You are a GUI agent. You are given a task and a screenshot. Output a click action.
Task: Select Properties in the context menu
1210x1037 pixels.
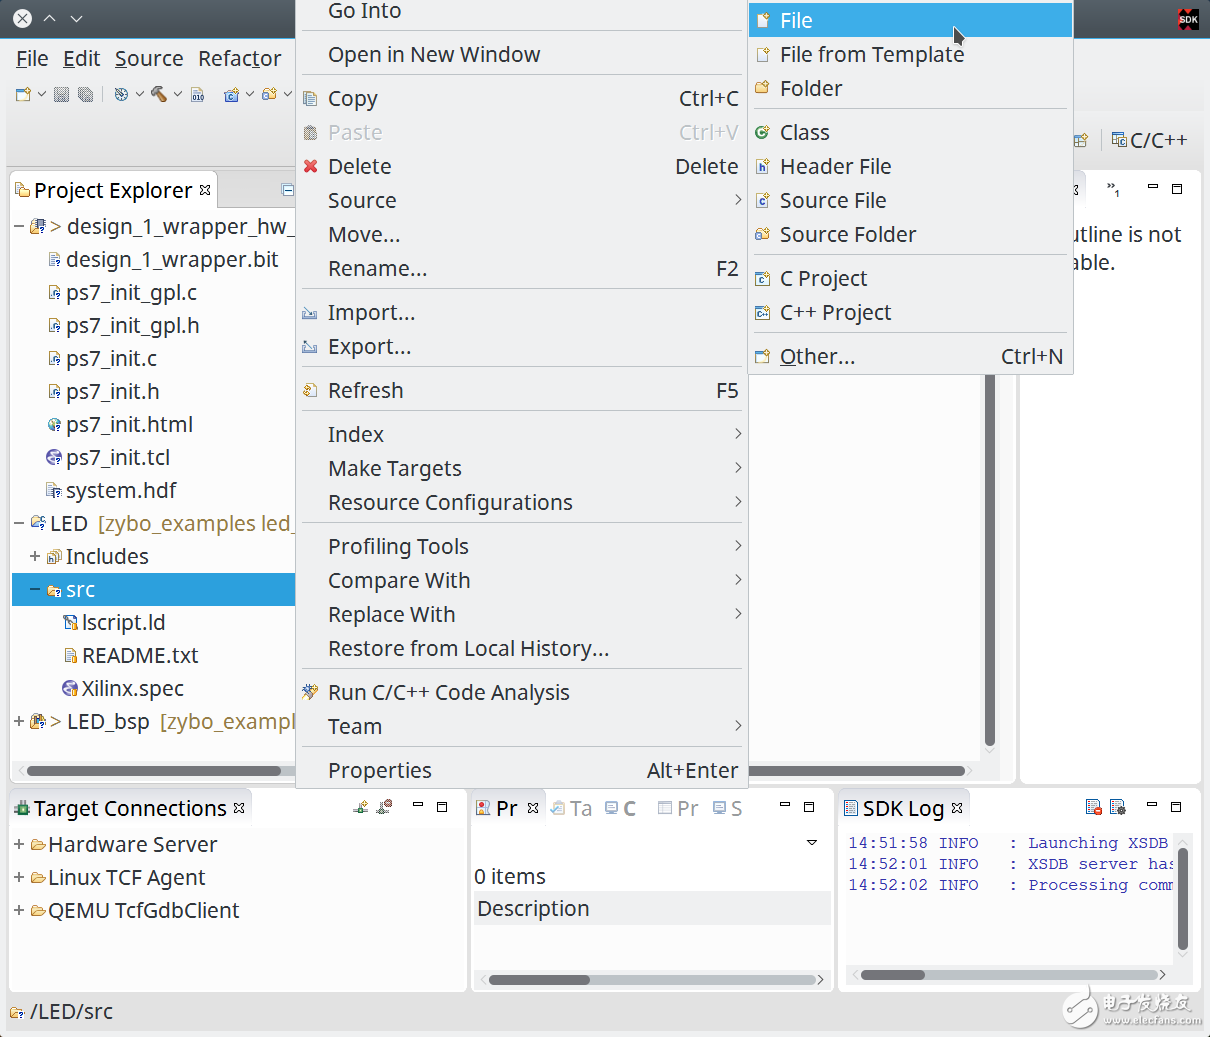tap(379, 770)
